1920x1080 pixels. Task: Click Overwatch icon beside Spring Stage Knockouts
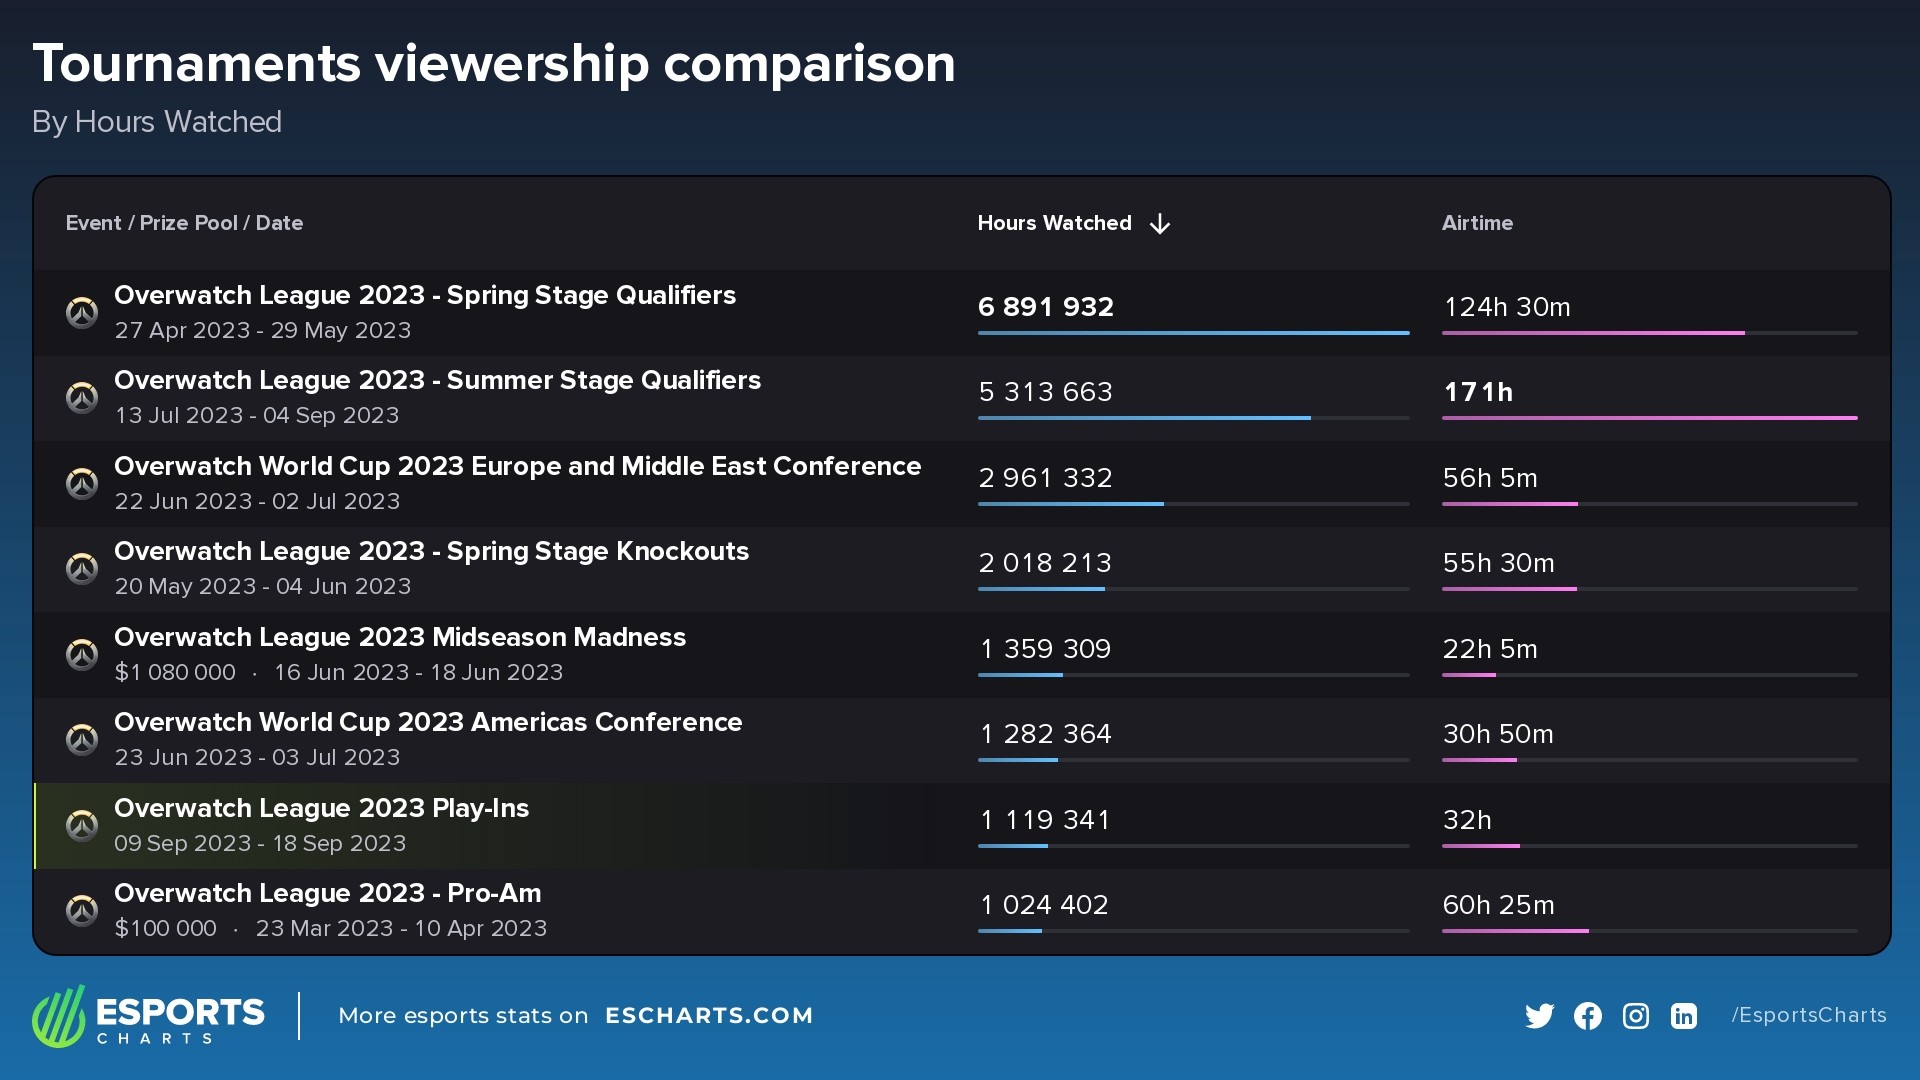pos(82,569)
